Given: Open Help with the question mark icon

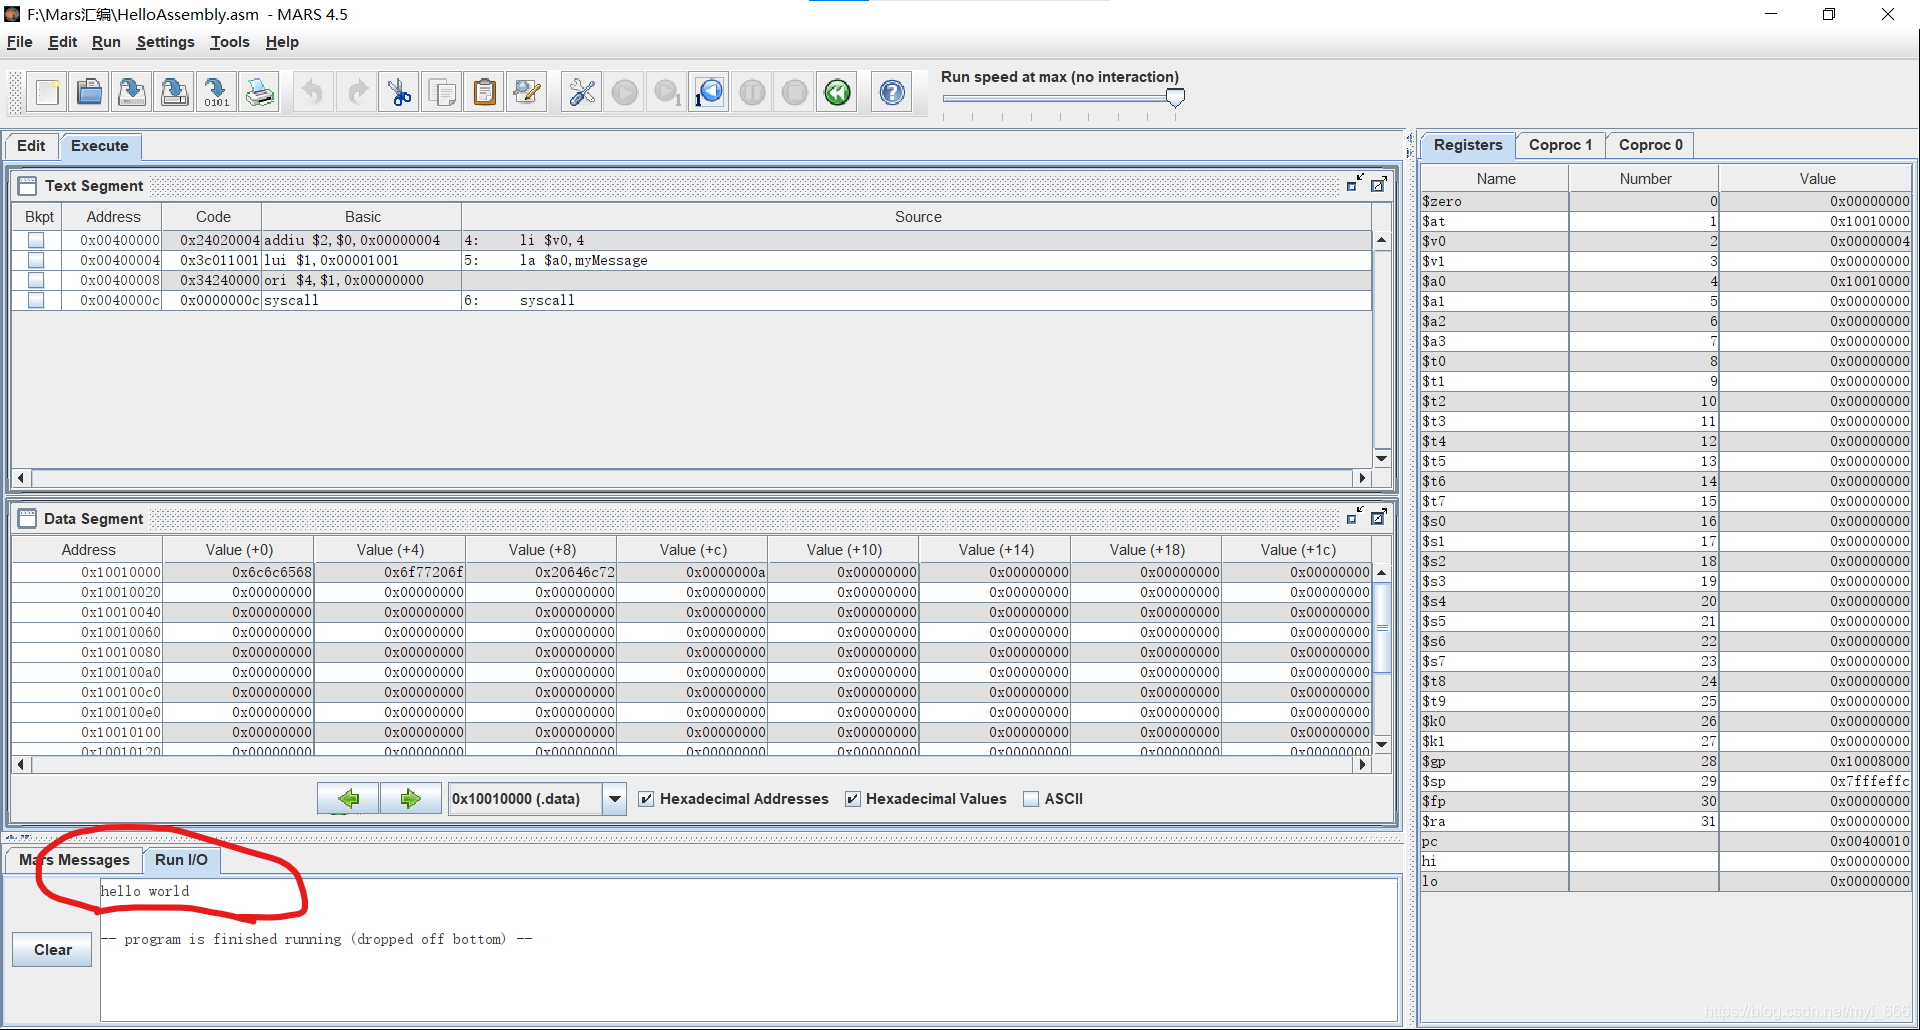Looking at the screenshot, I should (891, 93).
